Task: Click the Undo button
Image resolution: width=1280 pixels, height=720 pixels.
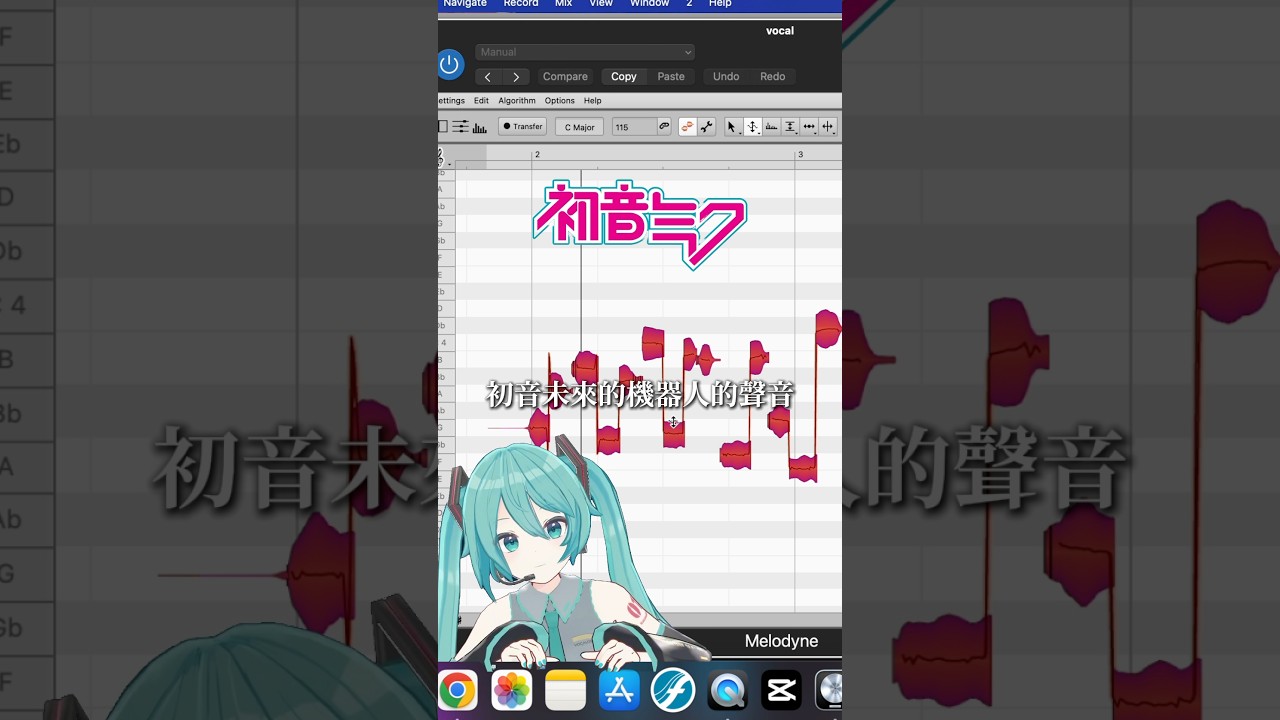Action: (726, 76)
